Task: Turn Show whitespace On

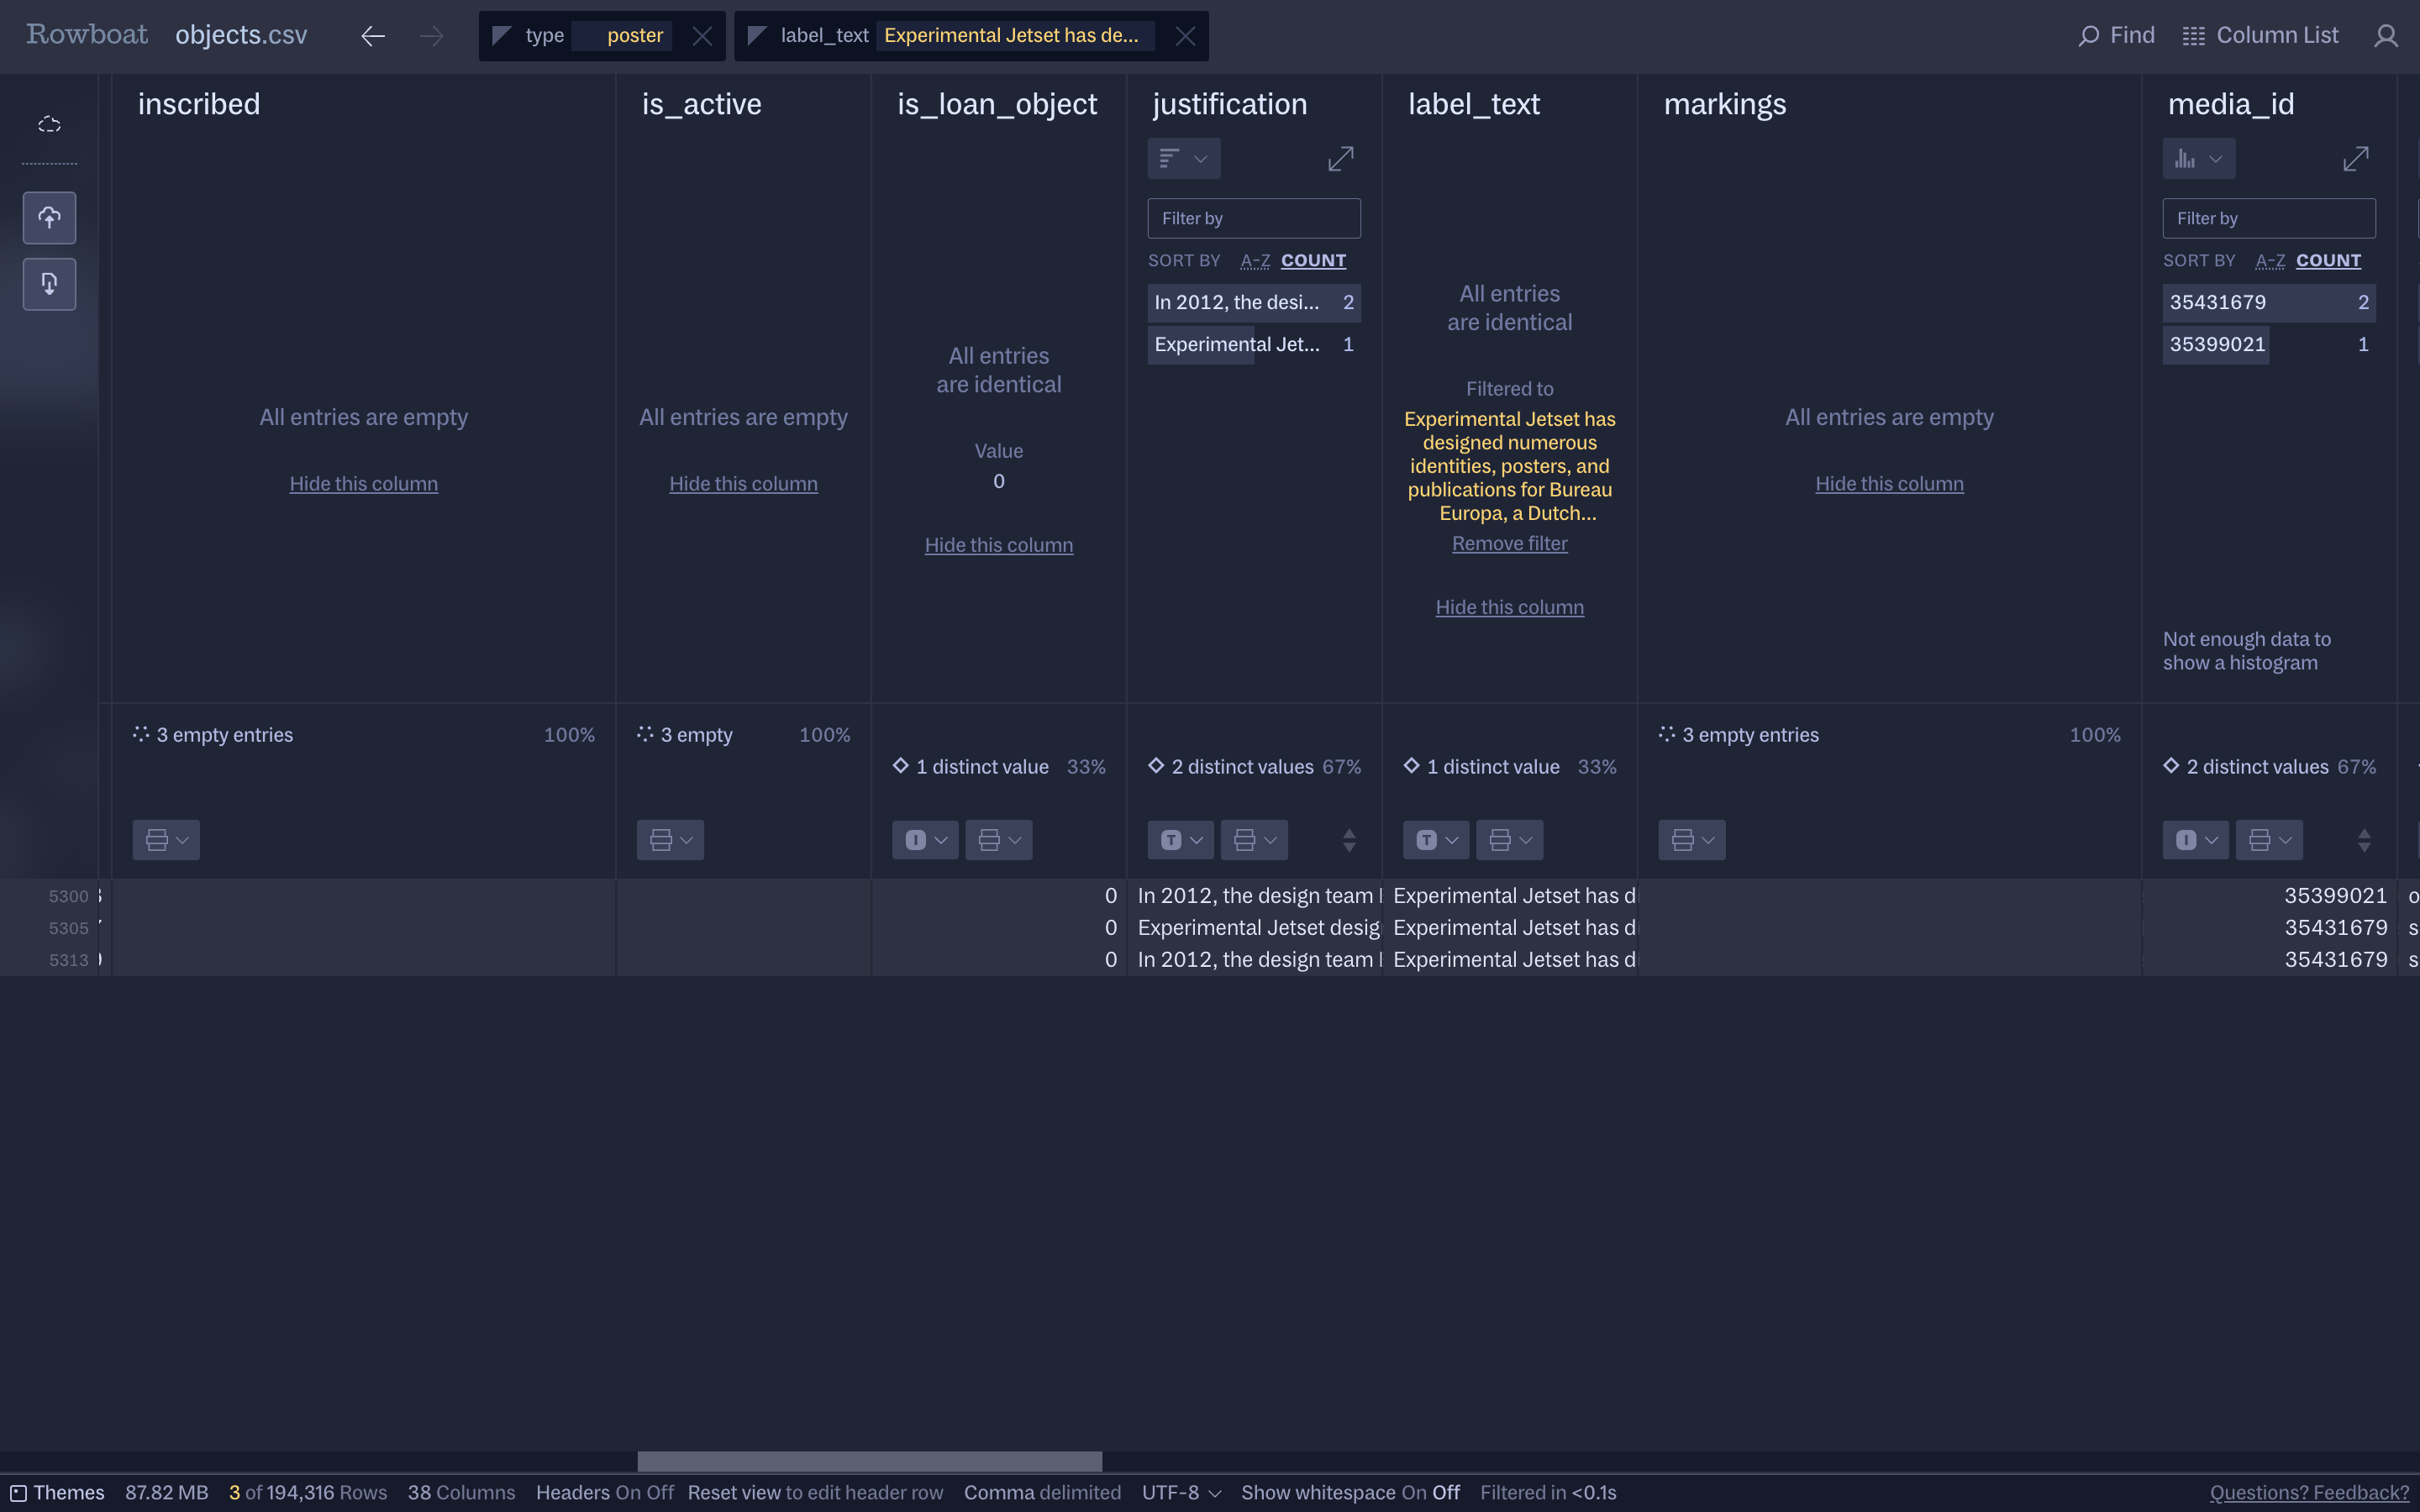Action: click(x=1413, y=1492)
